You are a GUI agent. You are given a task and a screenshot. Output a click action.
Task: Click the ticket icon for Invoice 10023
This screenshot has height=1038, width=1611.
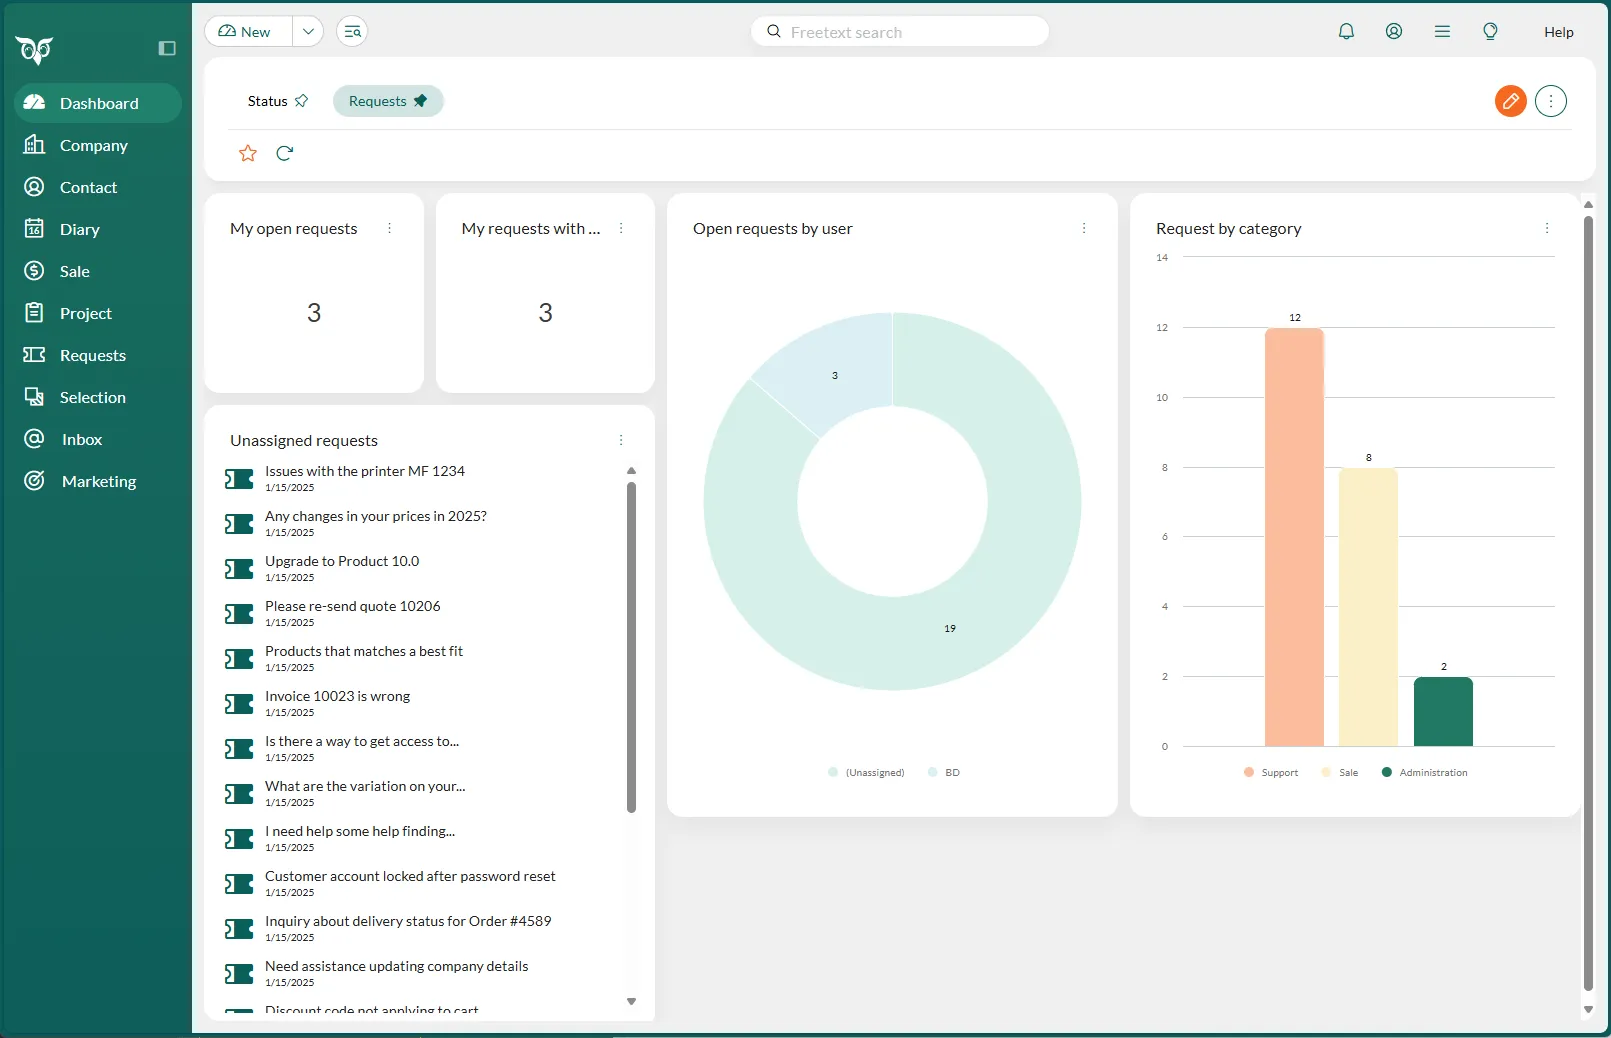coord(239,704)
